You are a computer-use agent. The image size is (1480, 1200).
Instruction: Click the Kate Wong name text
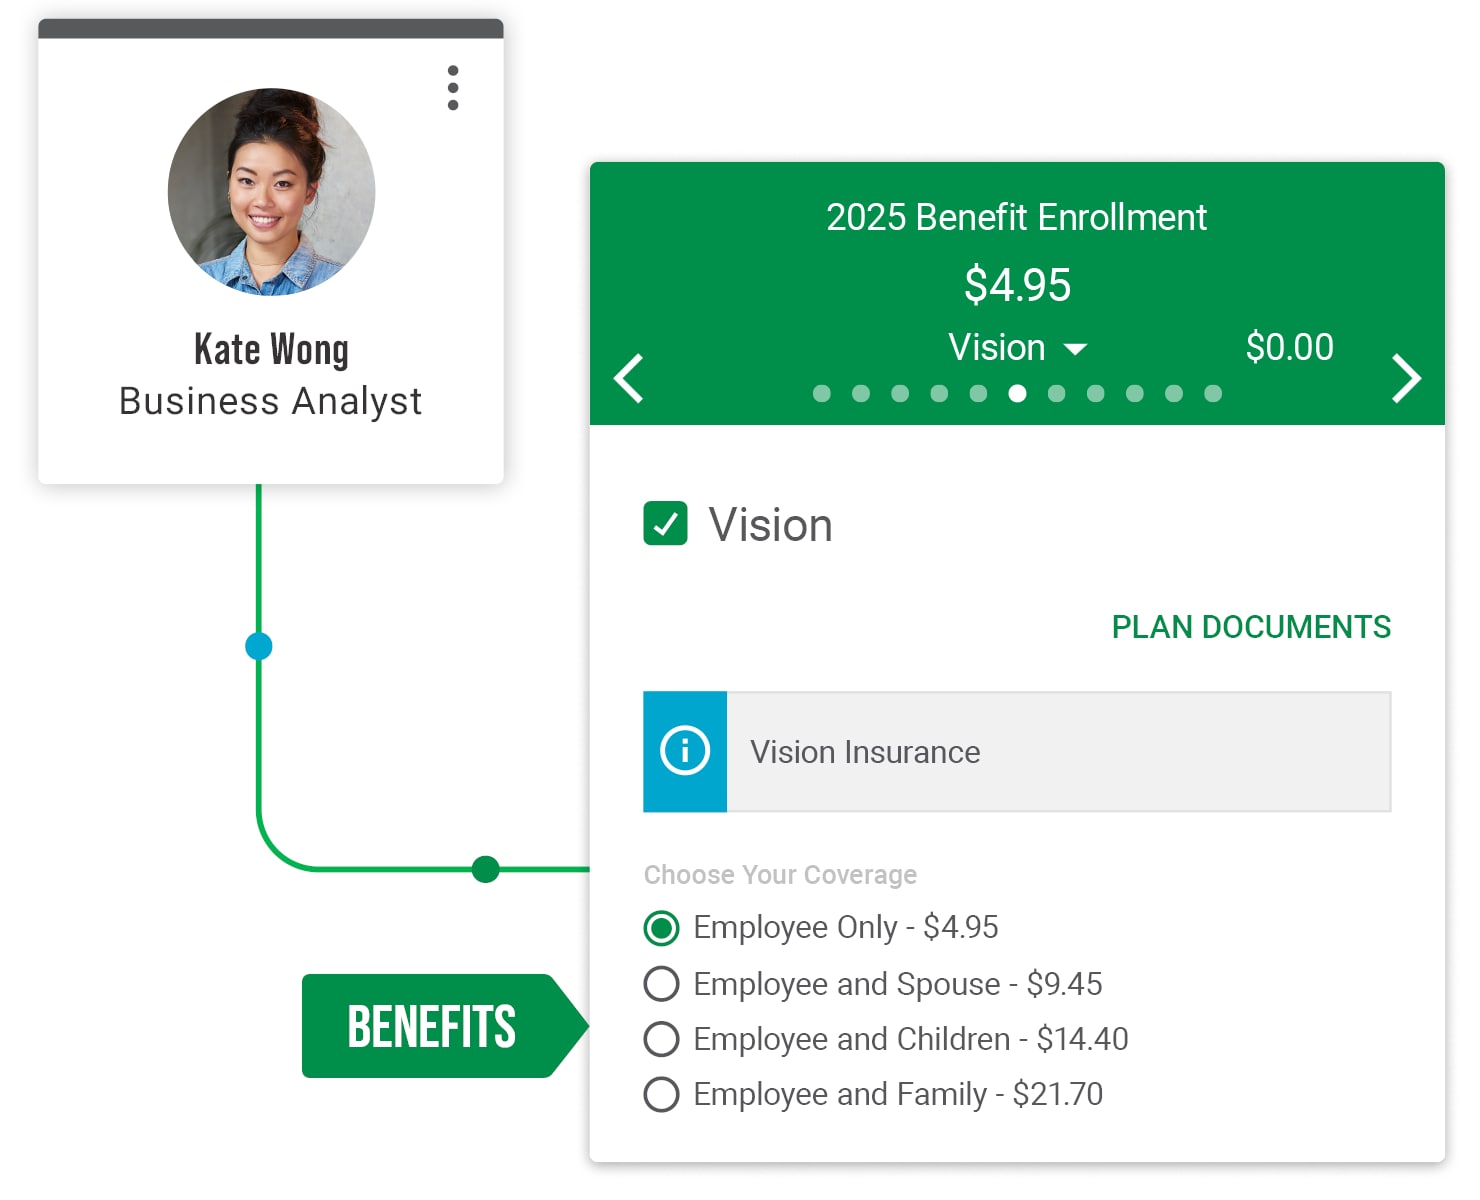click(271, 350)
